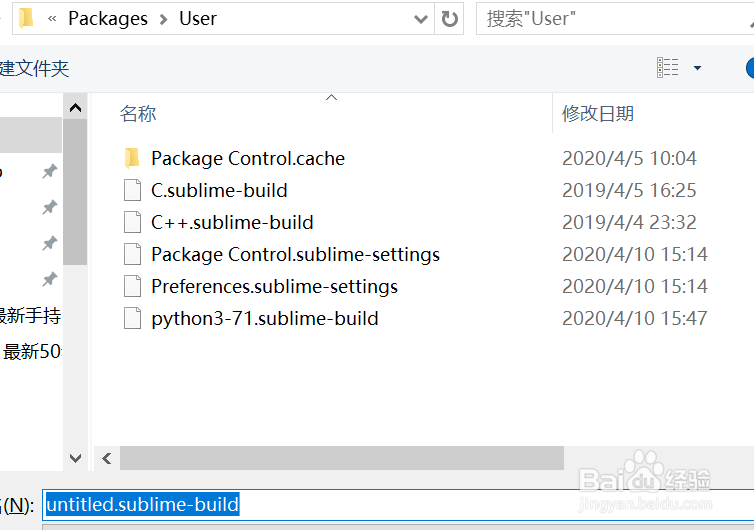Open the address bar history dropdown
The image size is (754, 530).
(420, 18)
